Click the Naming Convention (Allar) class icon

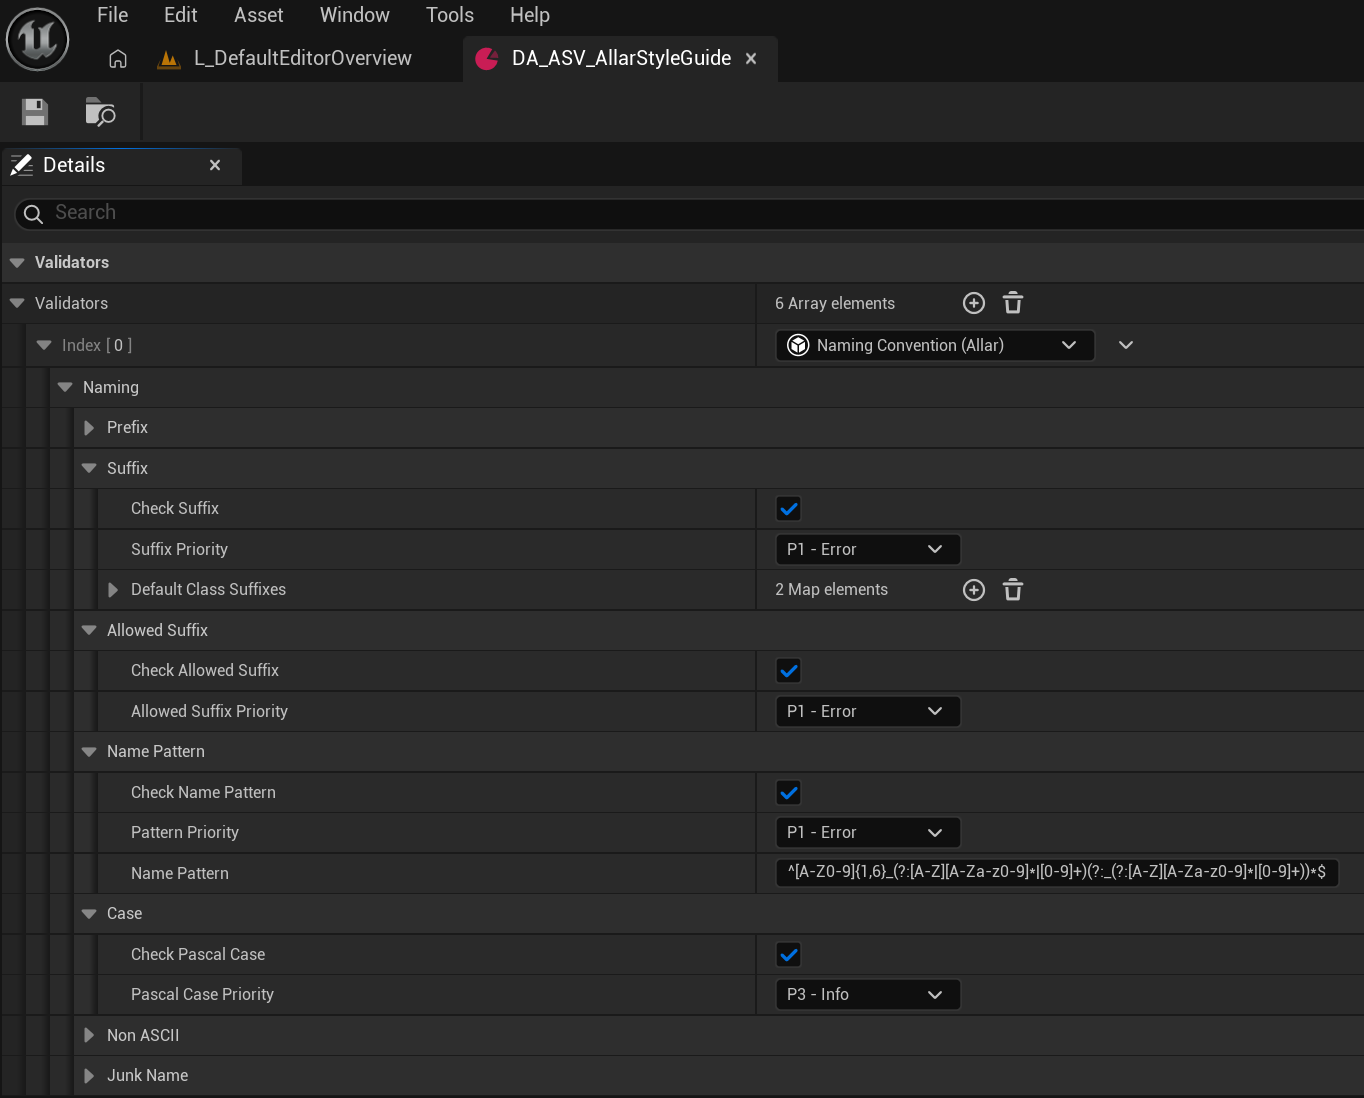point(798,345)
